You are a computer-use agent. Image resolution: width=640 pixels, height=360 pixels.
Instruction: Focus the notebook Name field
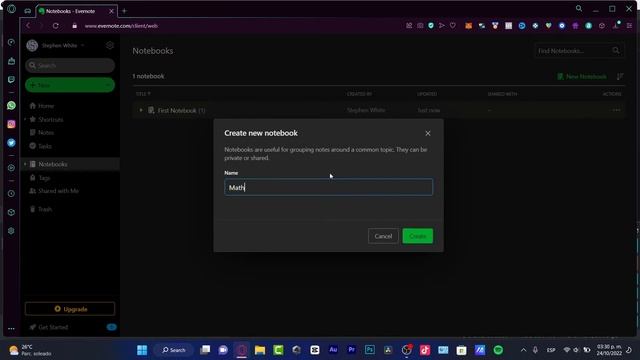tap(329, 187)
